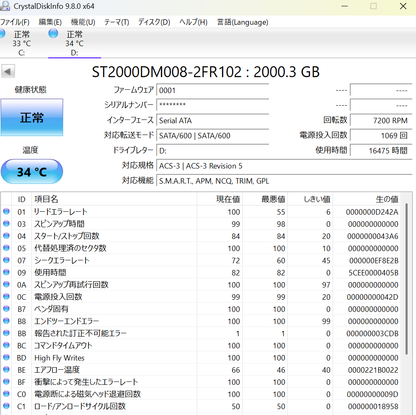
Task: Click the 使用時間 value 16475 時間
Action: tap(381, 151)
